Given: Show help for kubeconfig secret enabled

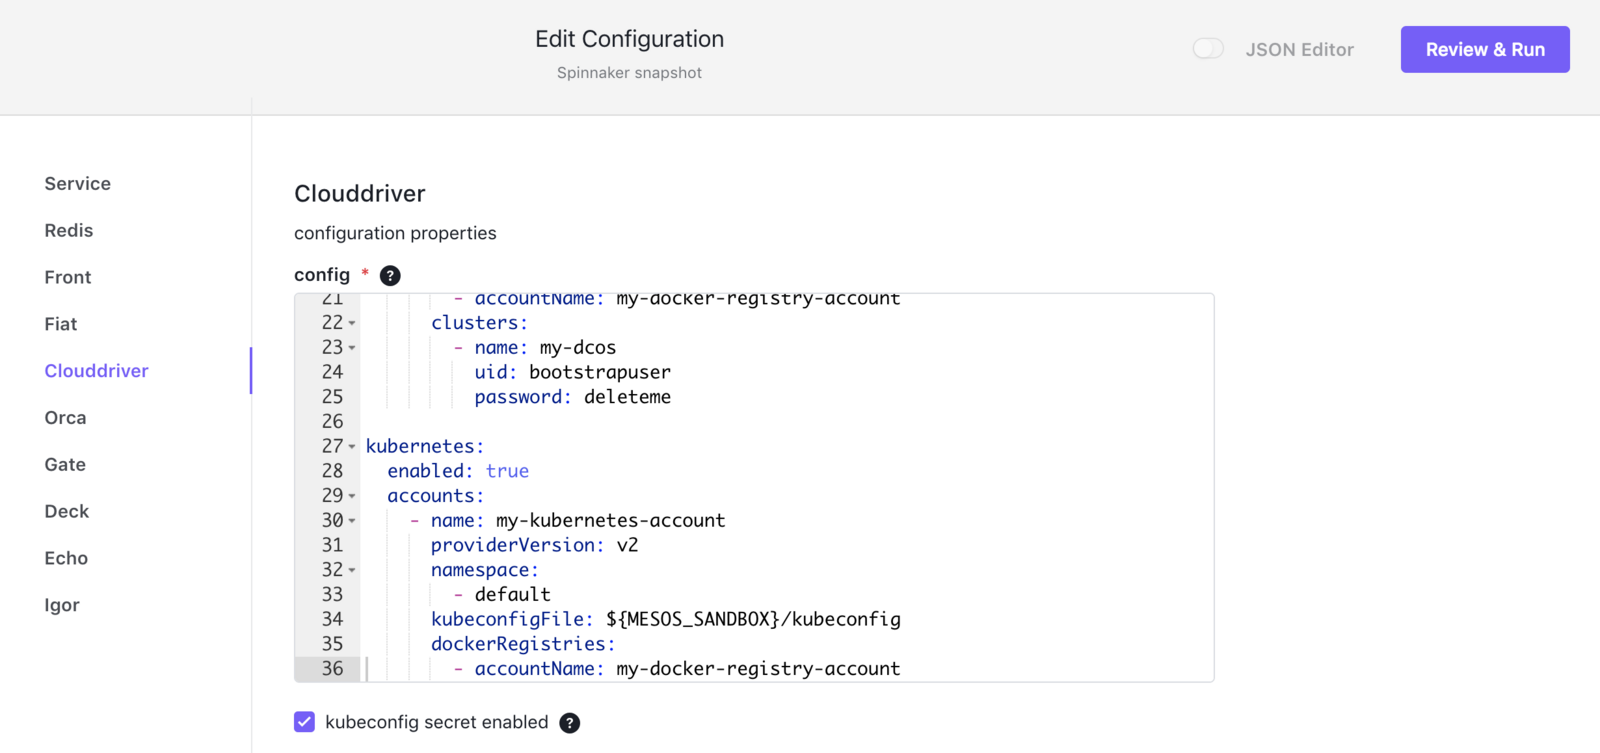Looking at the screenshot, I should (x=569, y=723).
